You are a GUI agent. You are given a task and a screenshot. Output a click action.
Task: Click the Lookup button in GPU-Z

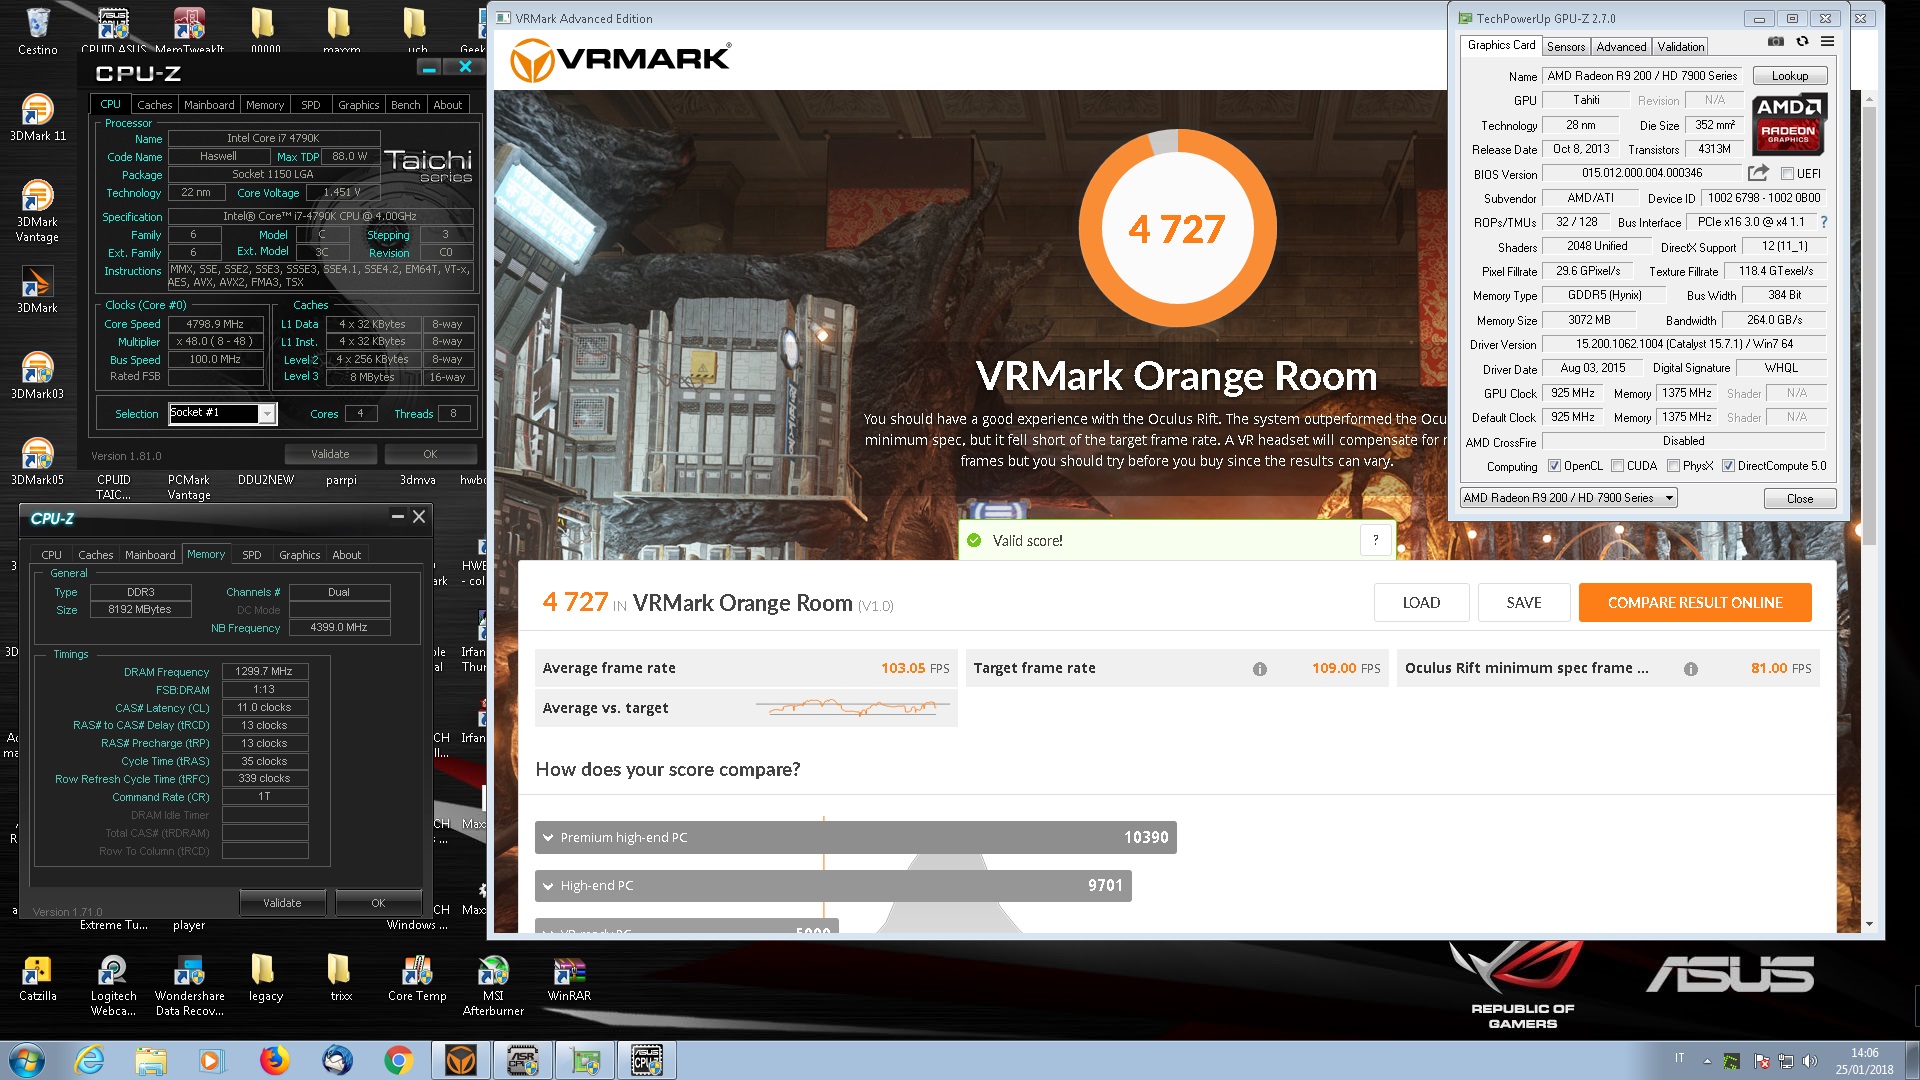coord(1789,76)
